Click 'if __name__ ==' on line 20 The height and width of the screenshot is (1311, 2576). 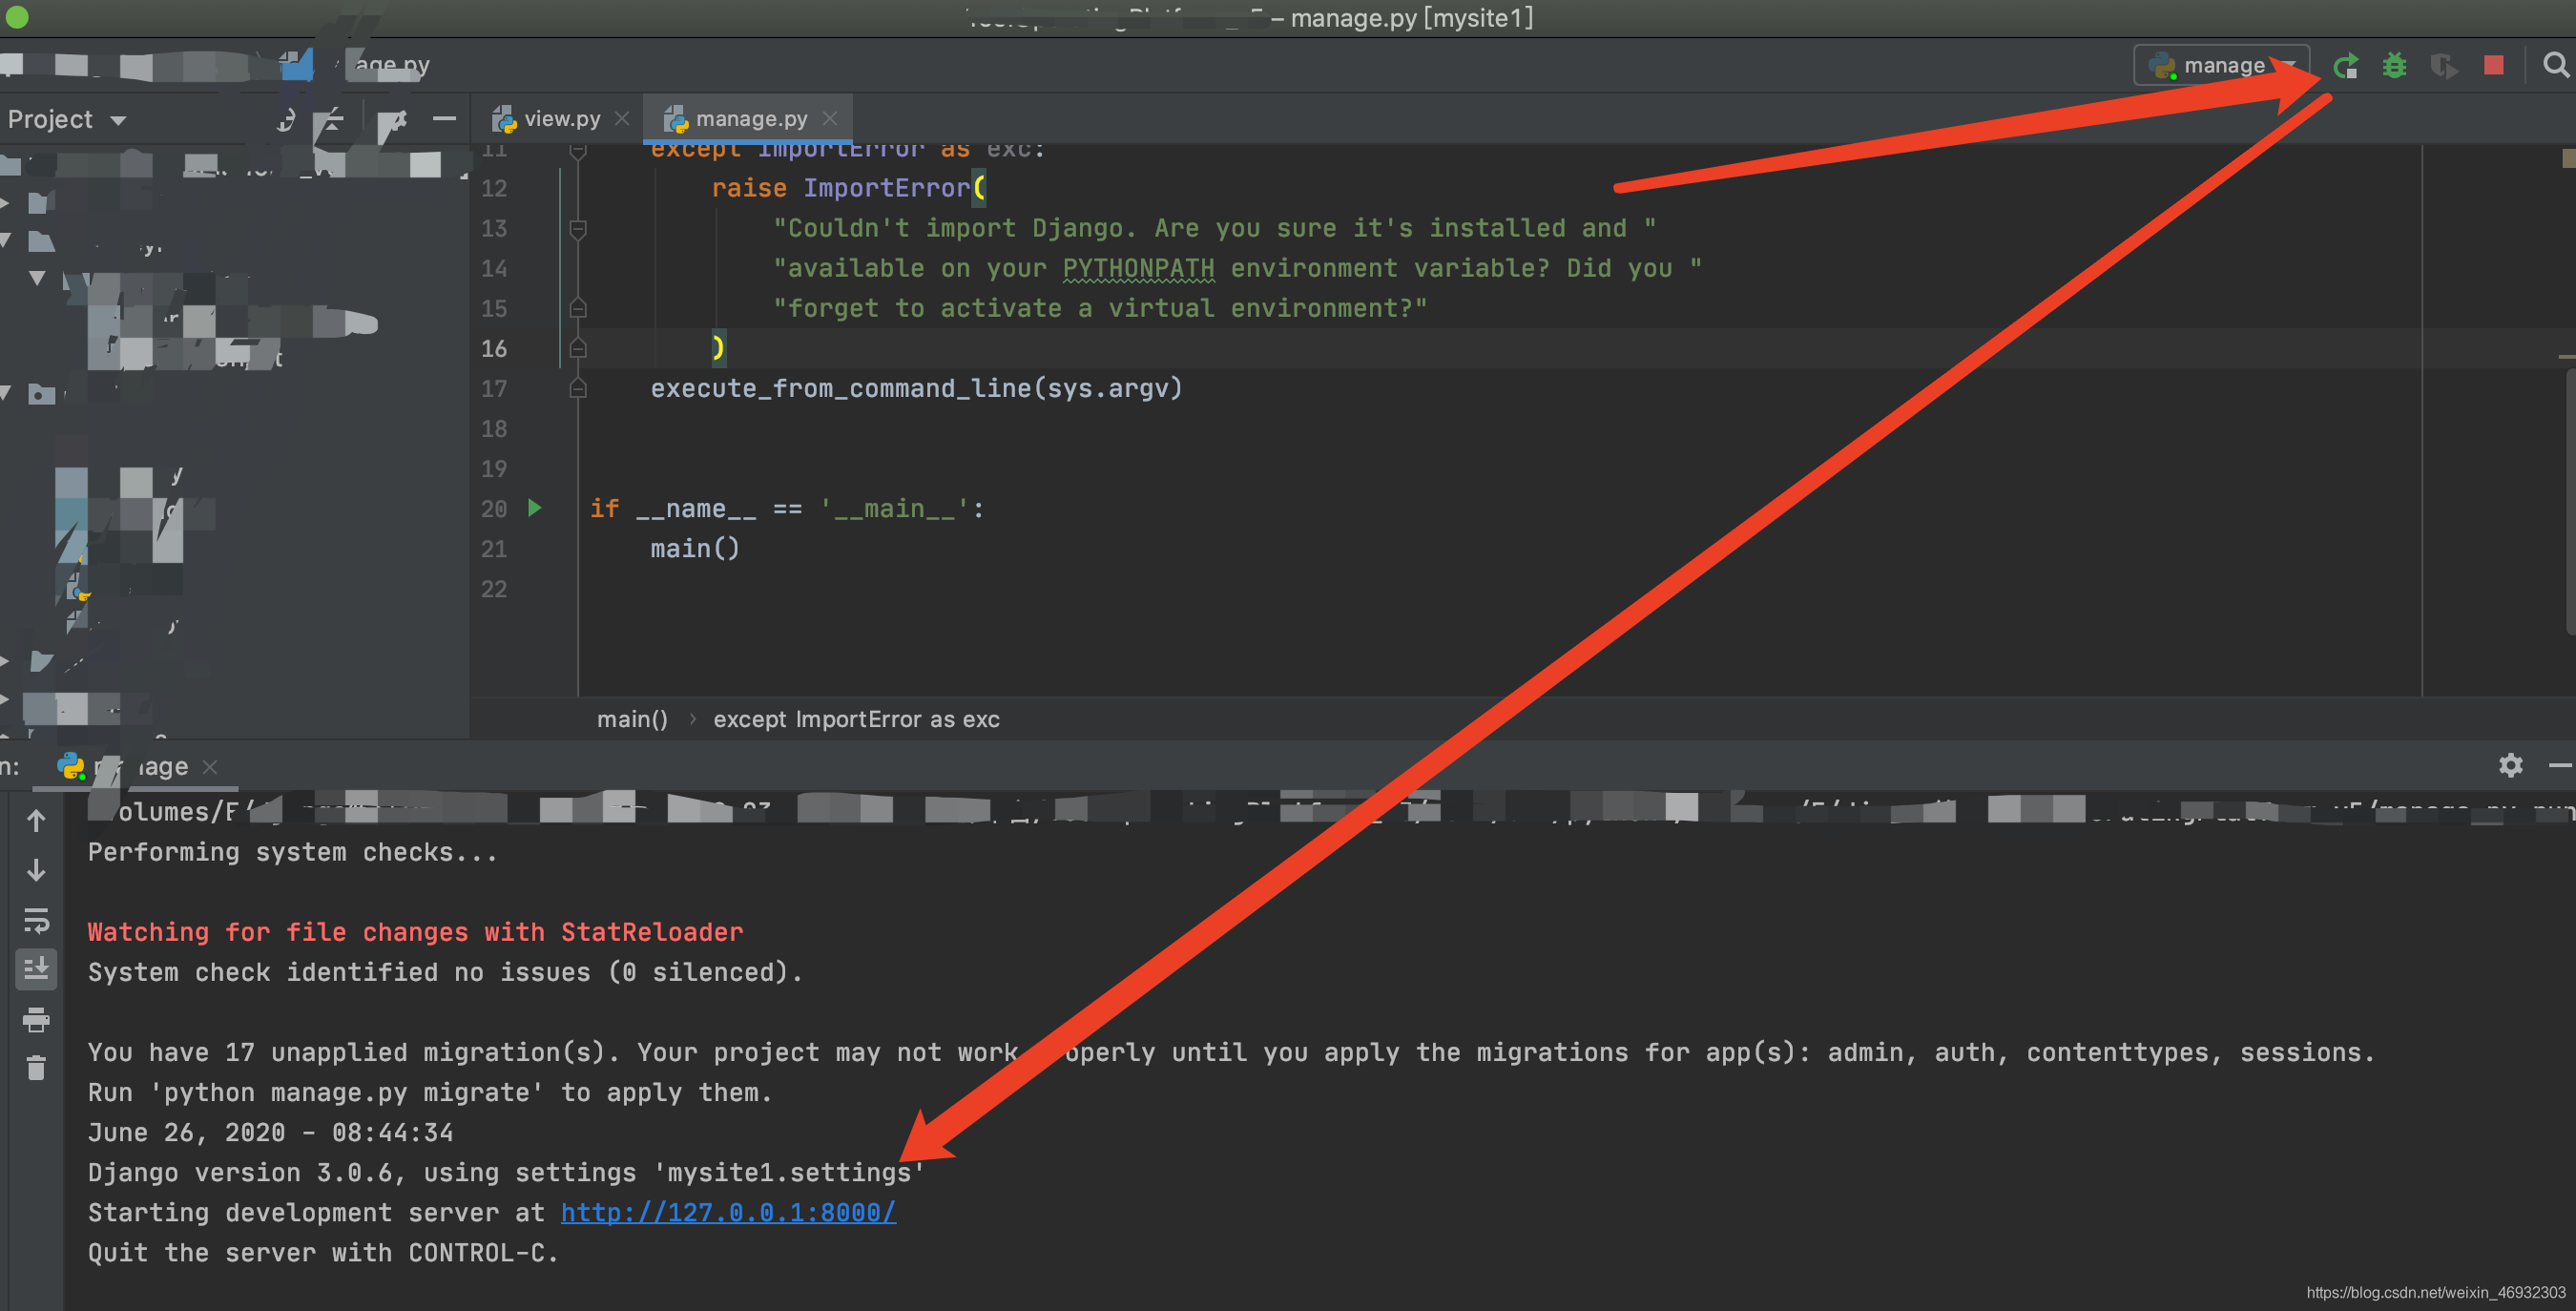click(695, 509)
